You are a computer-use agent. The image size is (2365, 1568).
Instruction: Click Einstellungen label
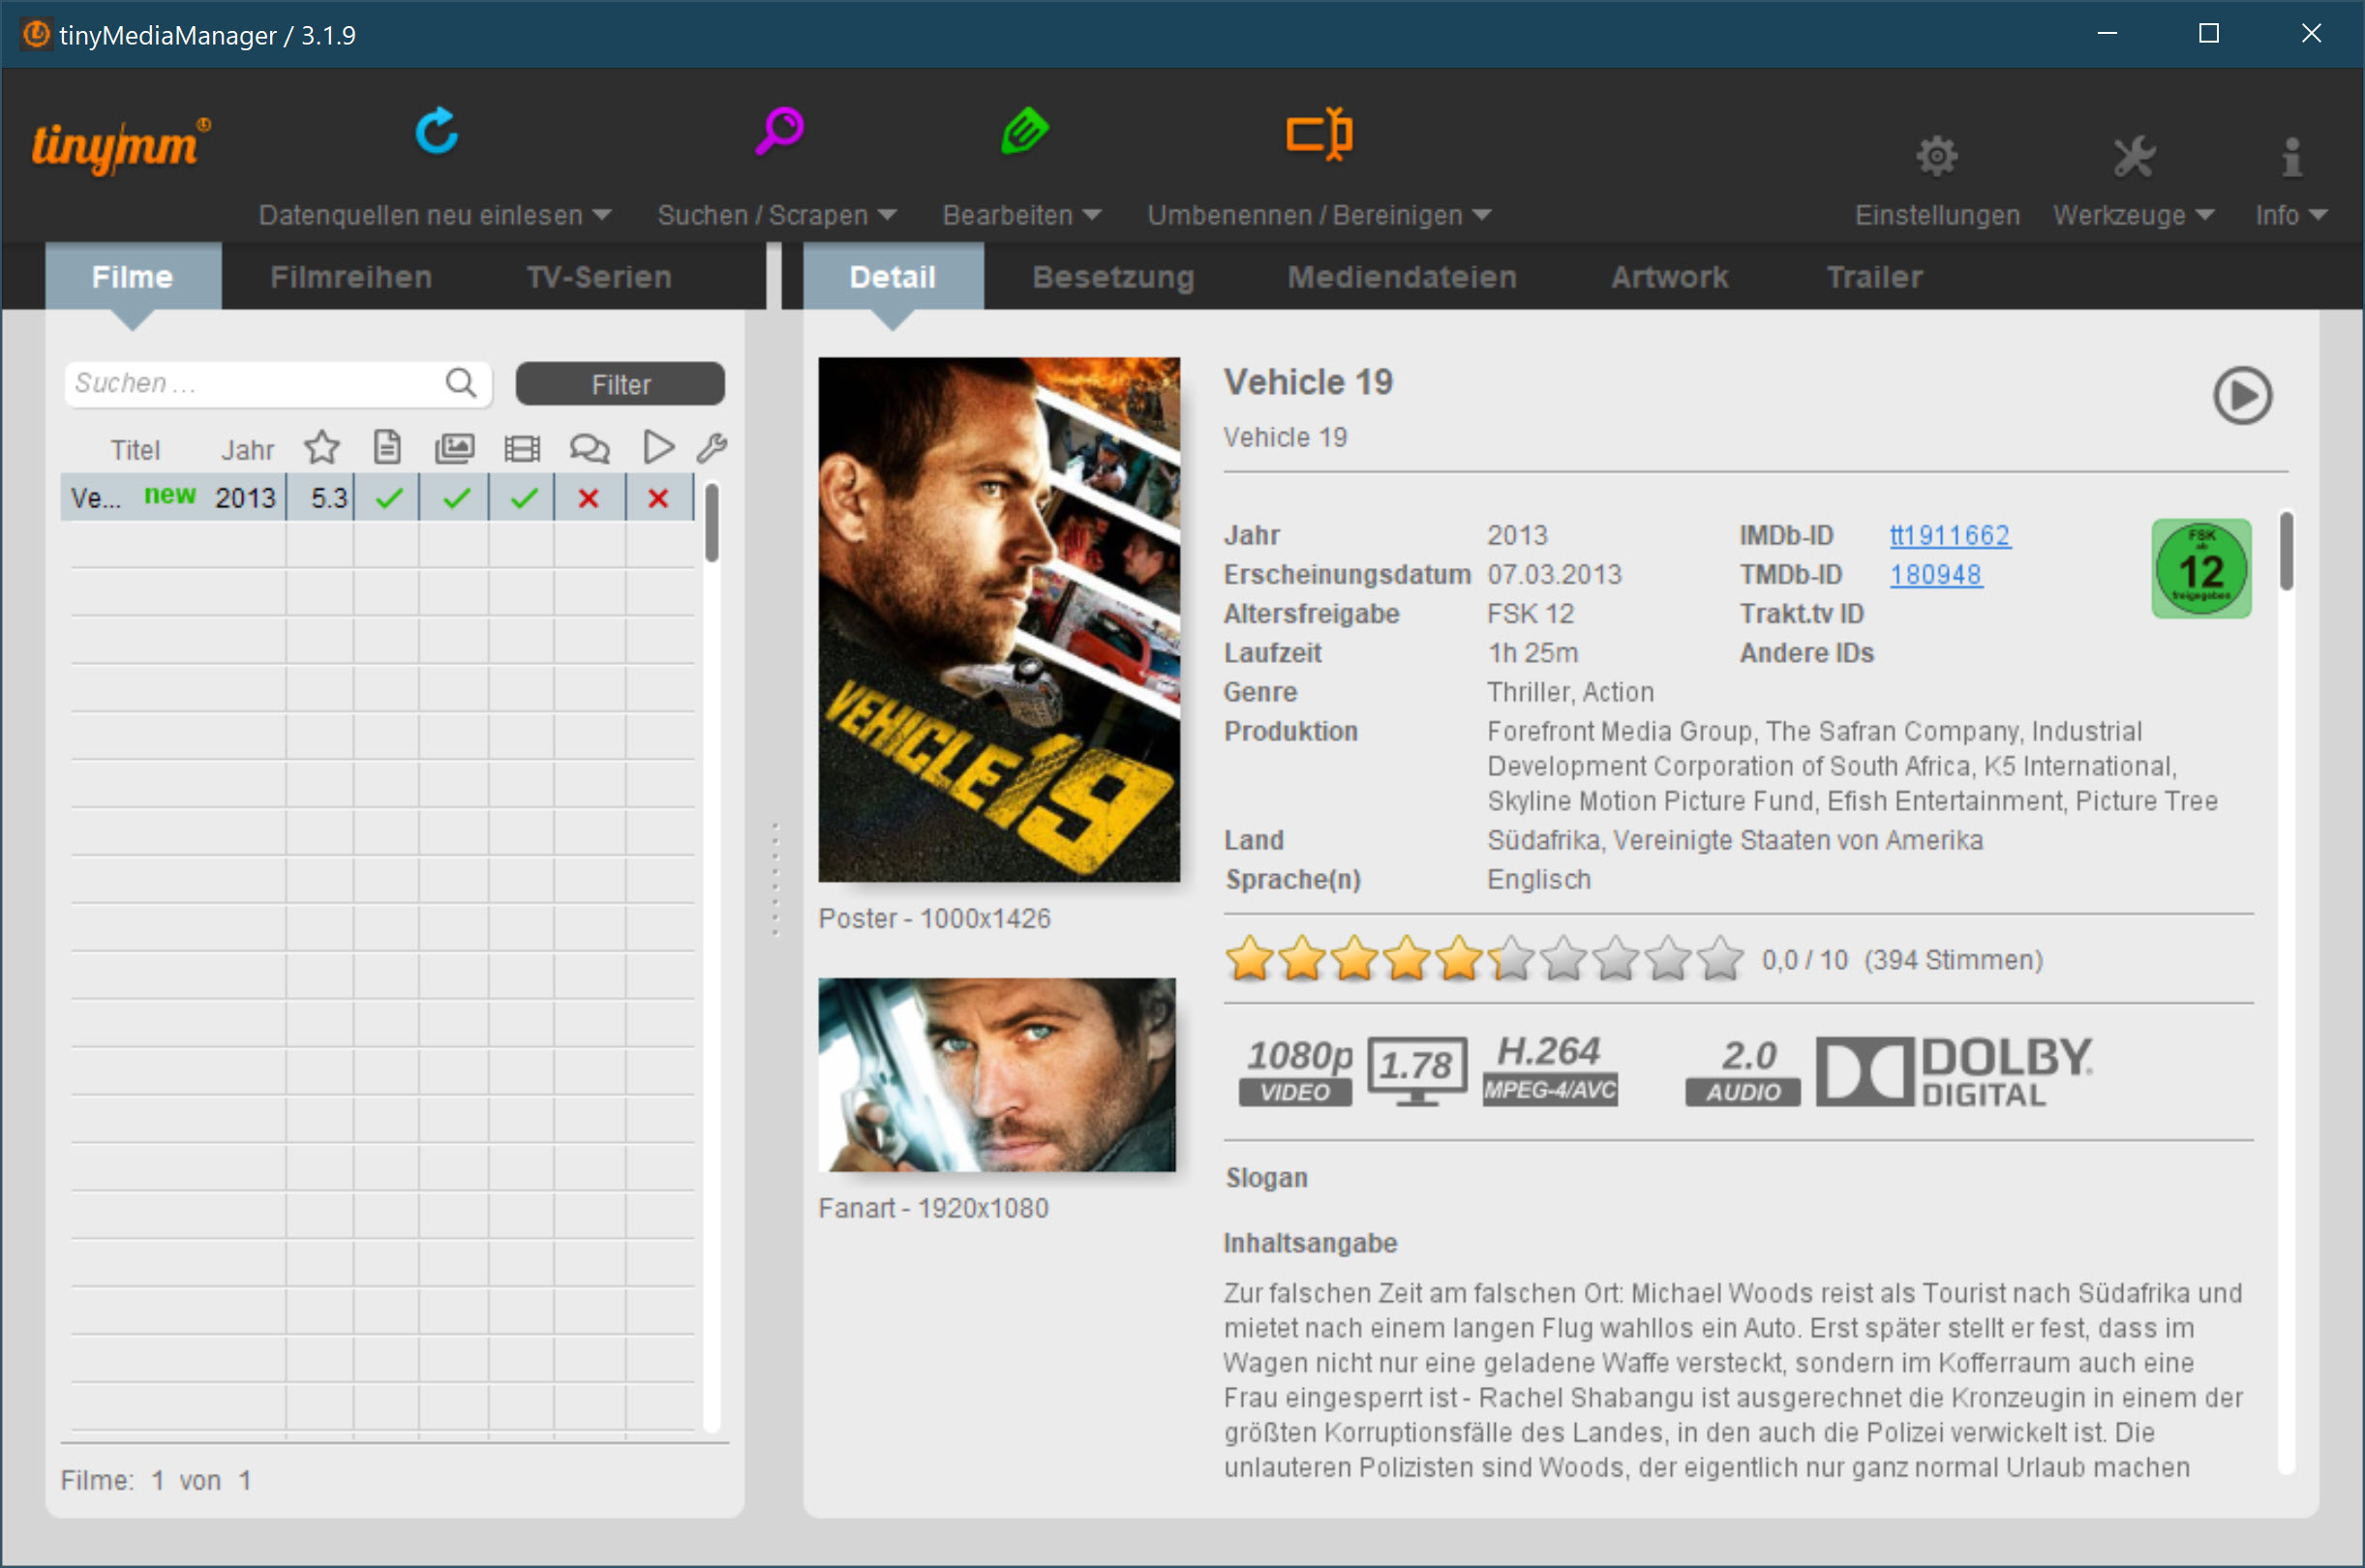coord(1936,215)
